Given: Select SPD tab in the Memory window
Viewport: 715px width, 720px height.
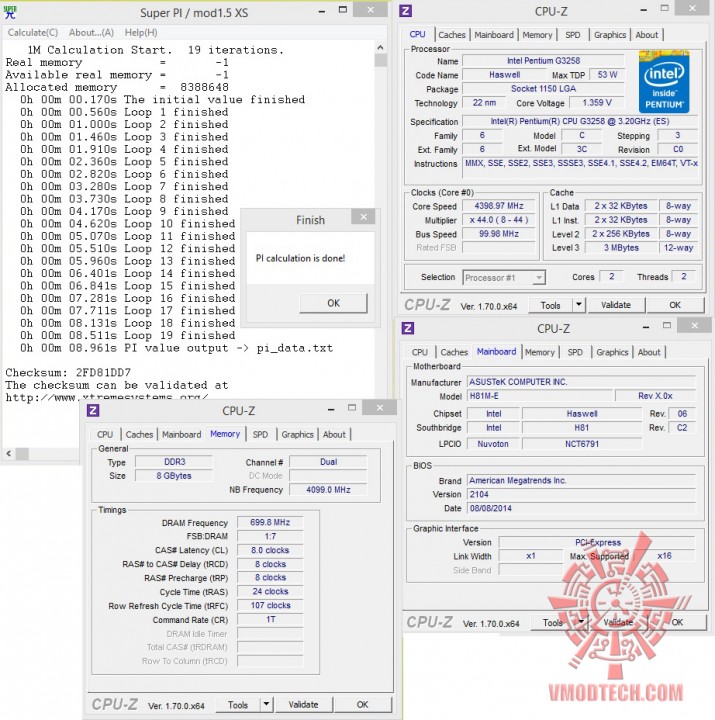Looking at the screenshot, I should pos(260,434).
